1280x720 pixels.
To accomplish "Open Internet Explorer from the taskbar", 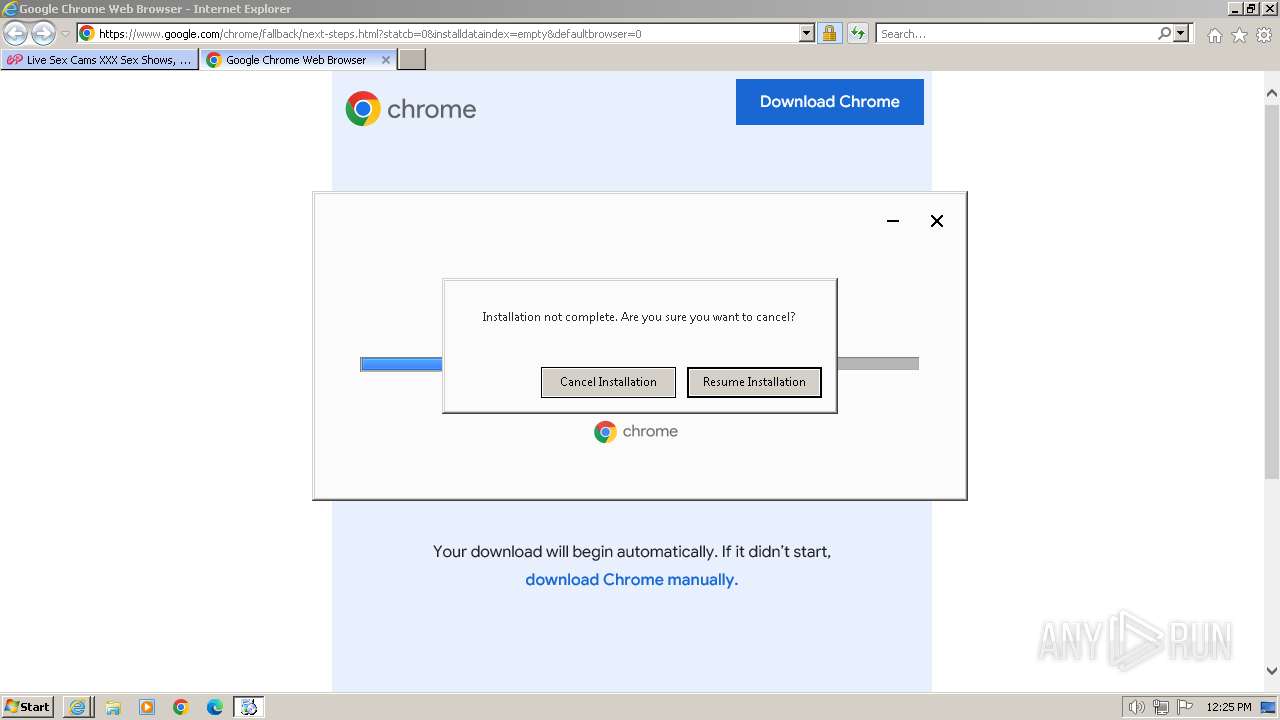I will click(x=77, y=707).
